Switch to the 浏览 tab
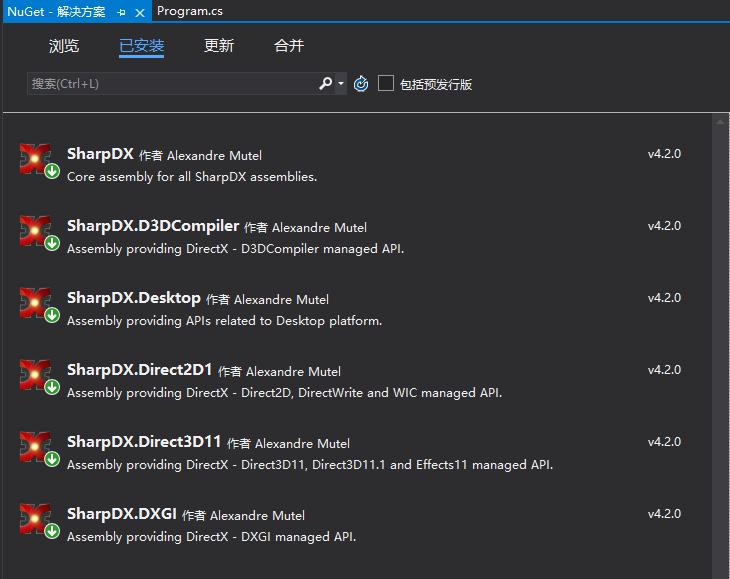 click(x=64, y=46)
